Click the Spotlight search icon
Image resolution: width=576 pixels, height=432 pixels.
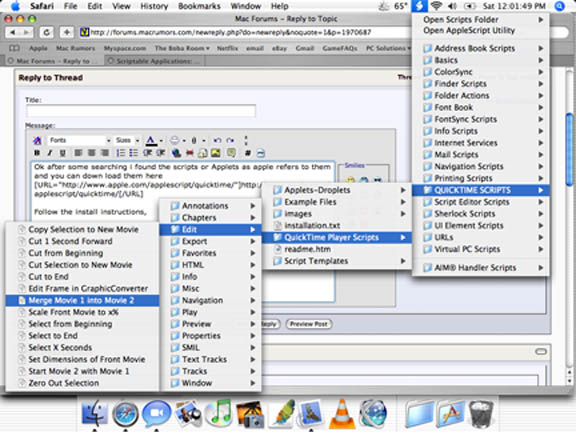(559, 6)
